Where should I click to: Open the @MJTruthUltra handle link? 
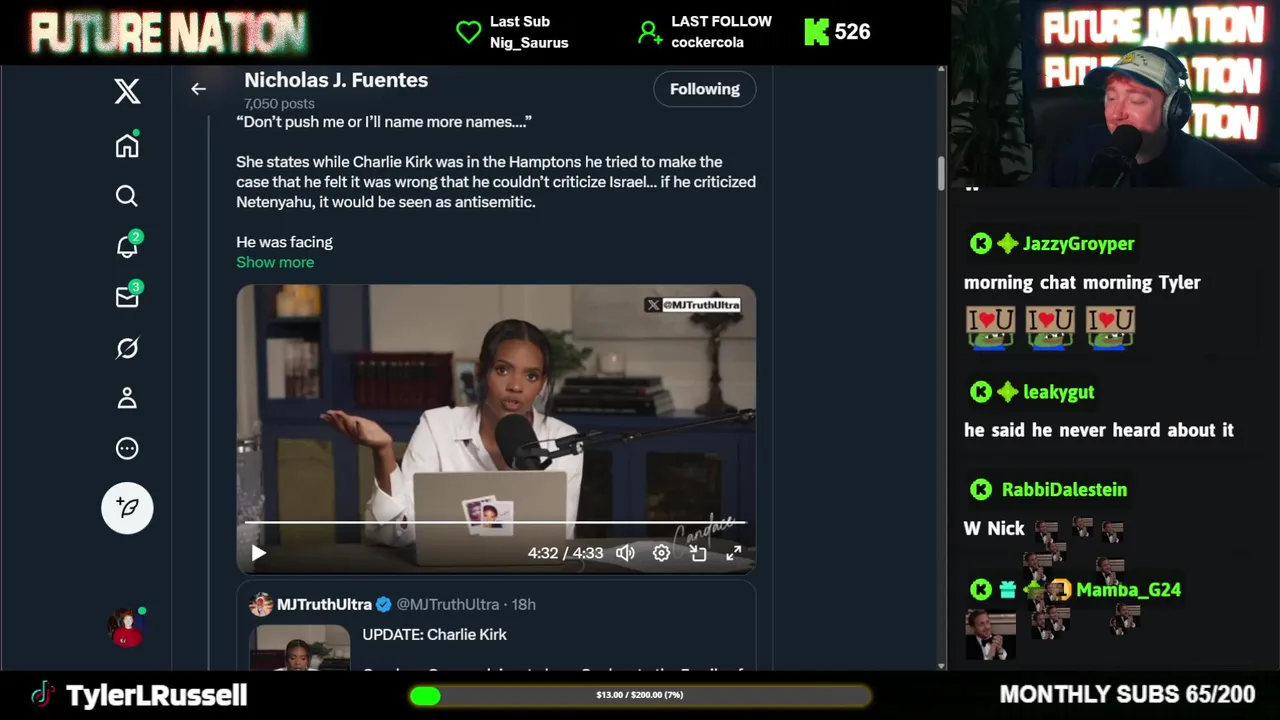(x=448, y=604)
